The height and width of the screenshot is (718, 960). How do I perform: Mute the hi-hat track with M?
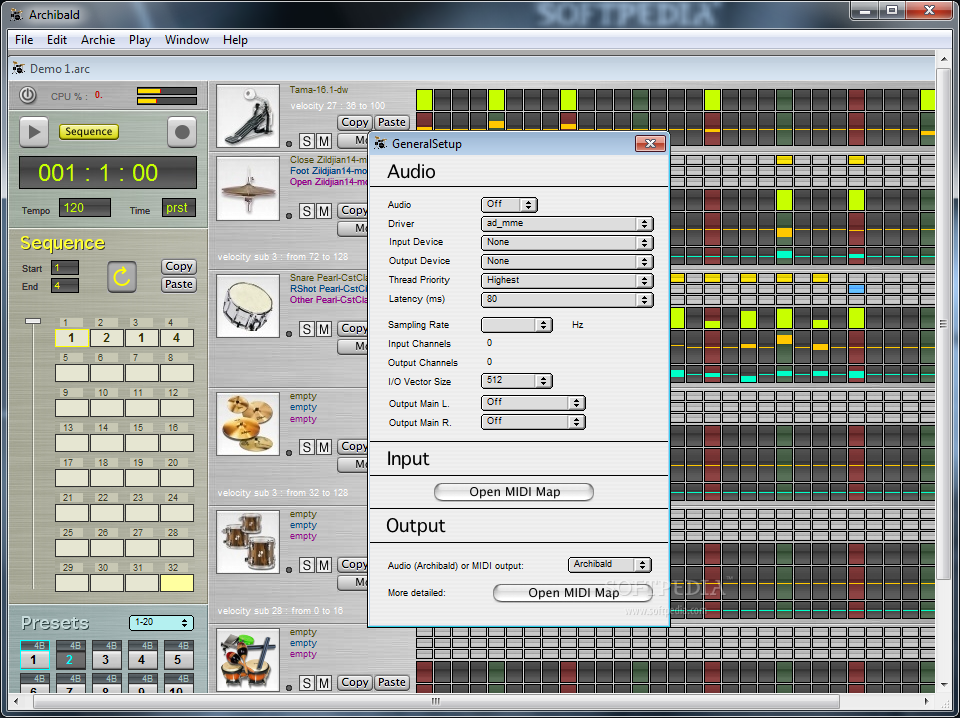324,212
